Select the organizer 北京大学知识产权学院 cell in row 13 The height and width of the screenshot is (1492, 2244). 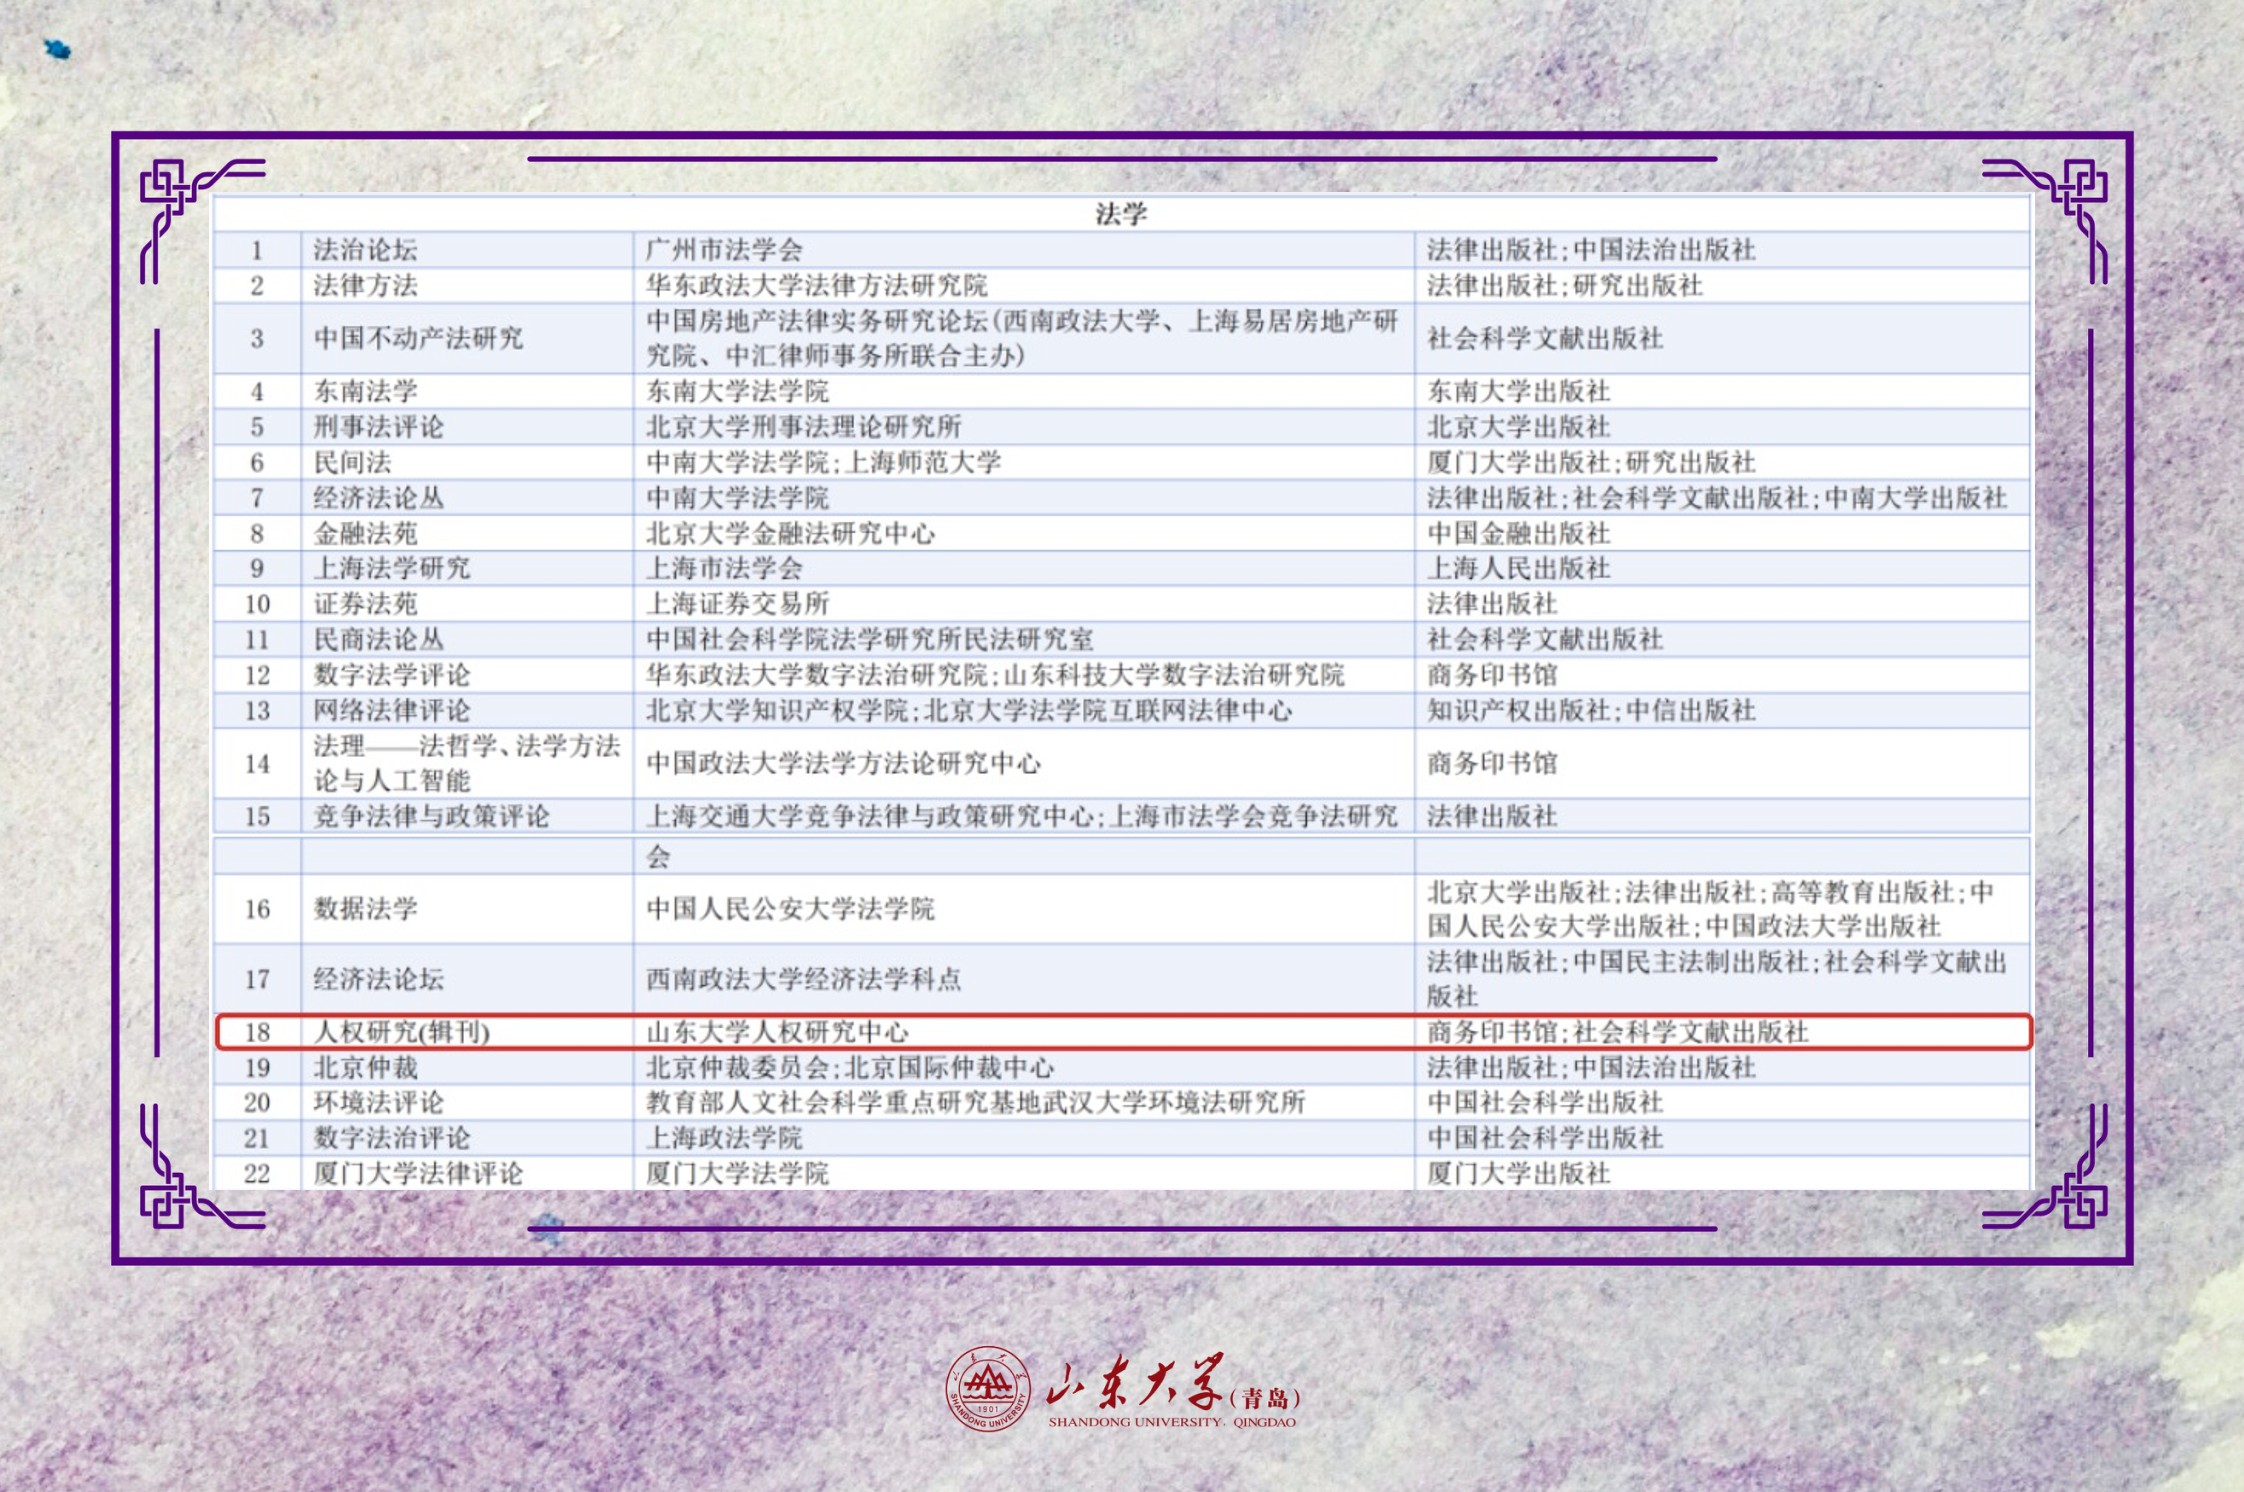(968, 711)
